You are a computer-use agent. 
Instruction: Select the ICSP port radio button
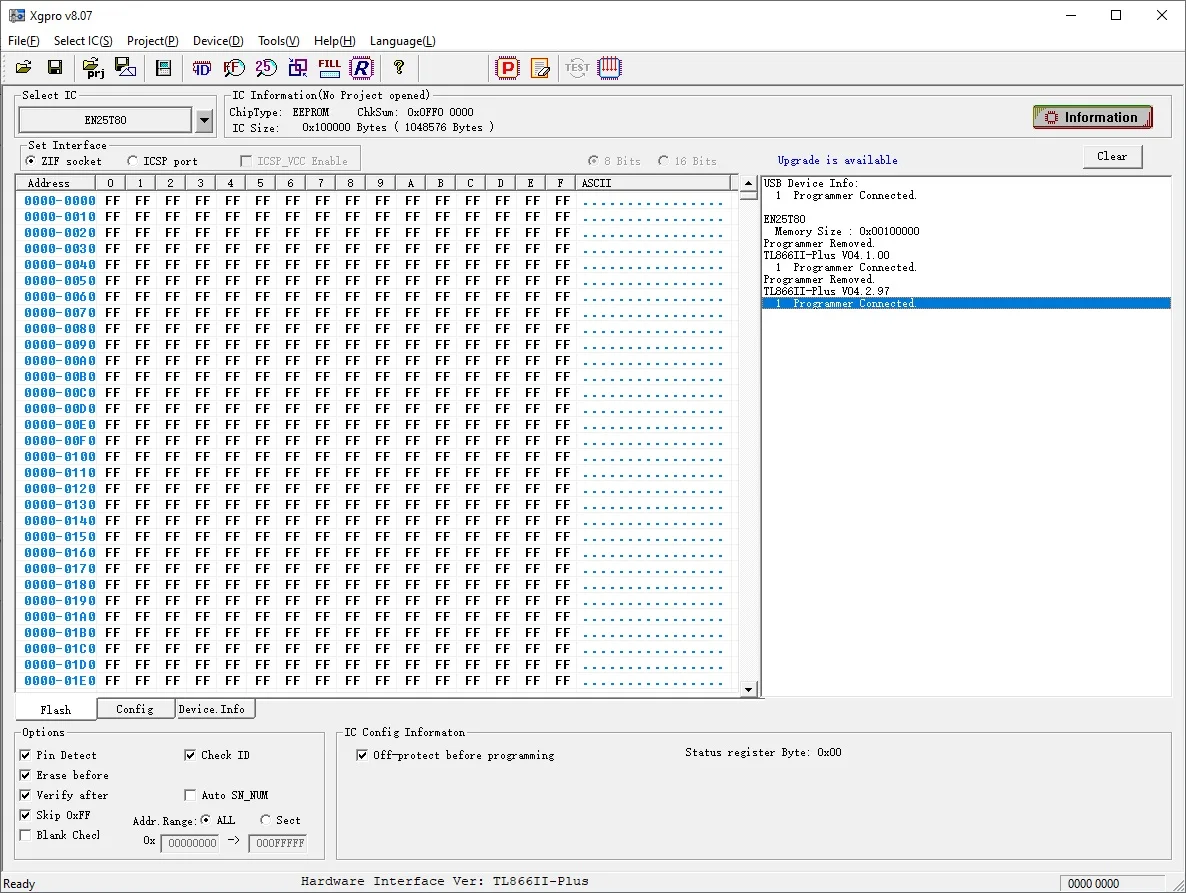click(133, 161)
